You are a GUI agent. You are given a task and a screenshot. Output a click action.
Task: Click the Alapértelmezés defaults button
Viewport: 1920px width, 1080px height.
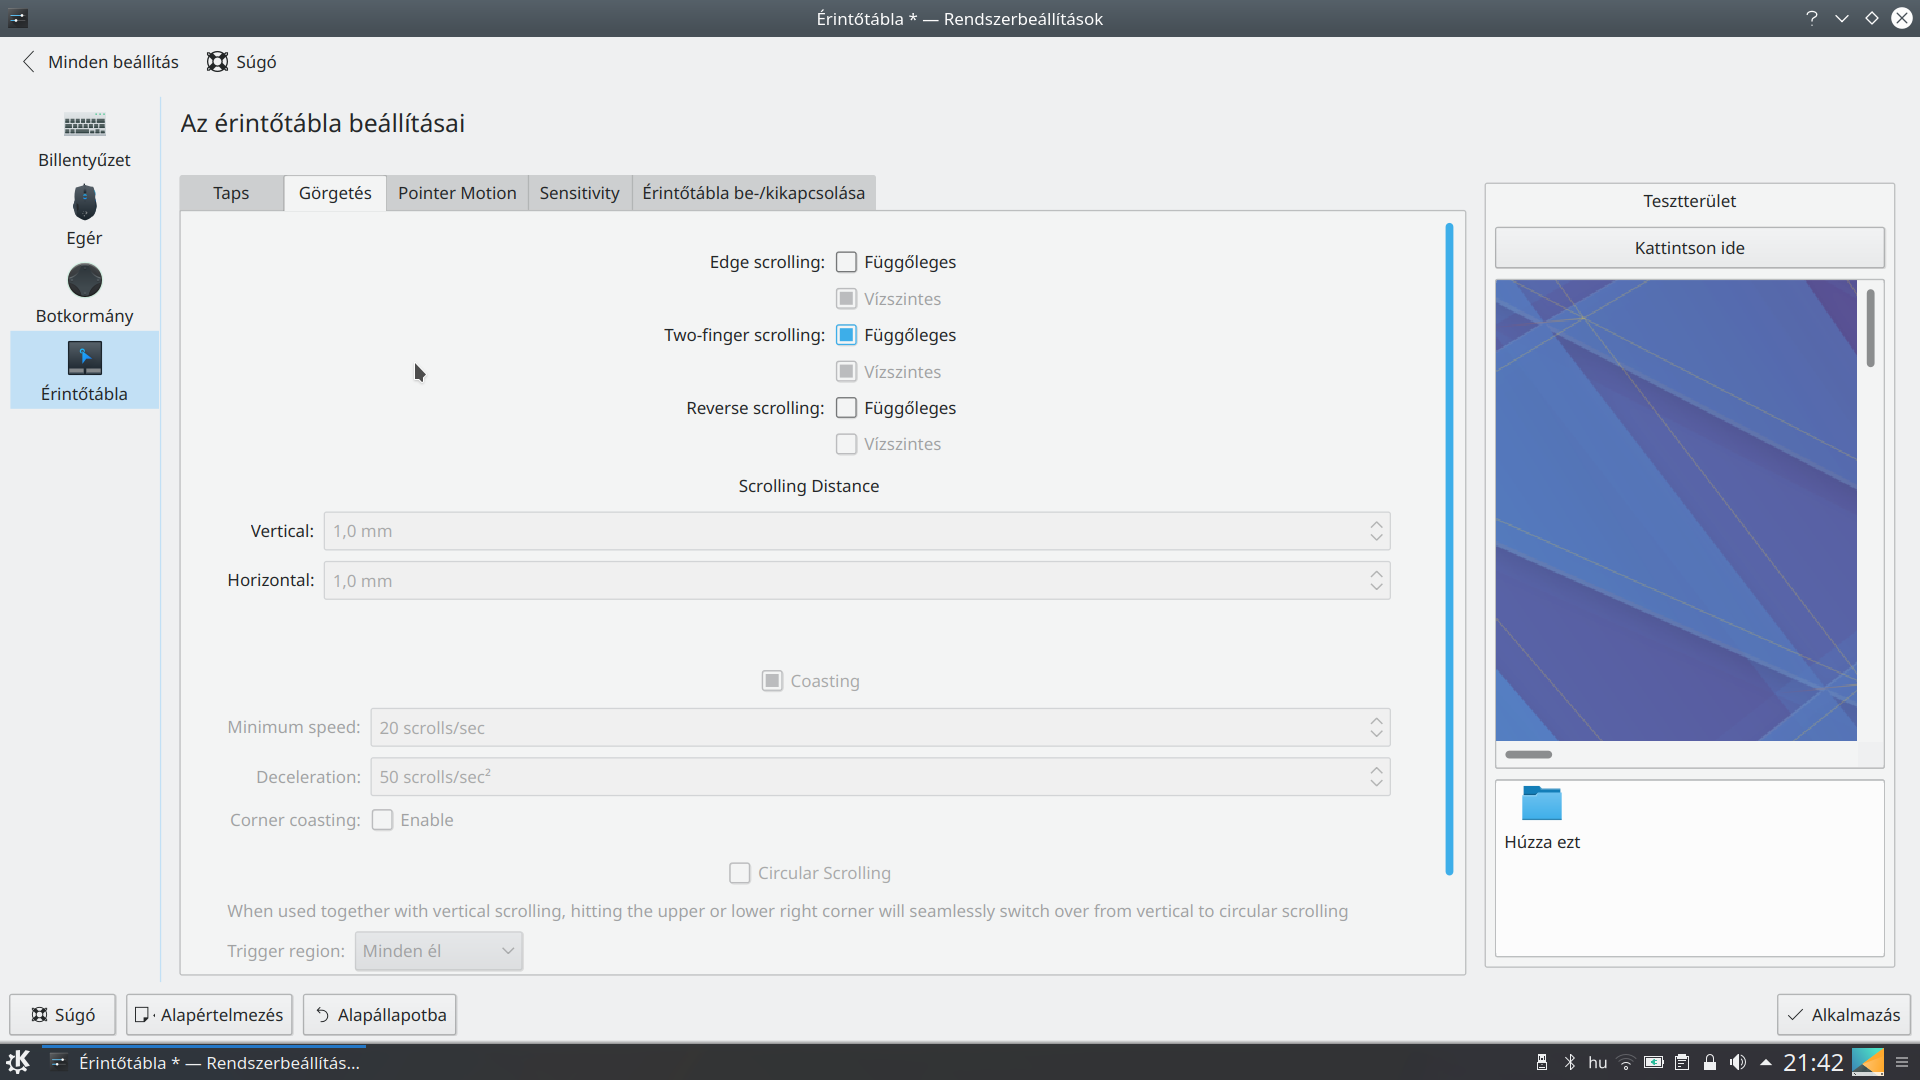(x=209, y=1015)
